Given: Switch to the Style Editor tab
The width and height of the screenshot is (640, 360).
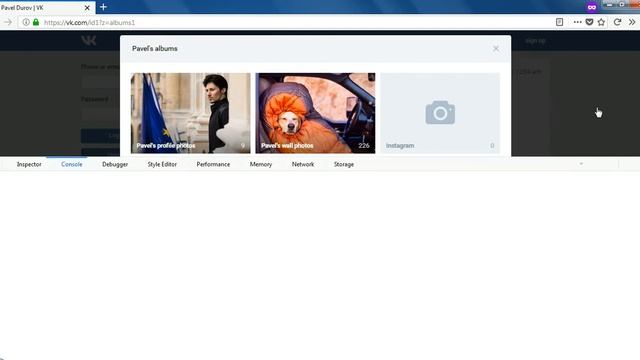Looking at the screenshot, I should pos(162,164).
